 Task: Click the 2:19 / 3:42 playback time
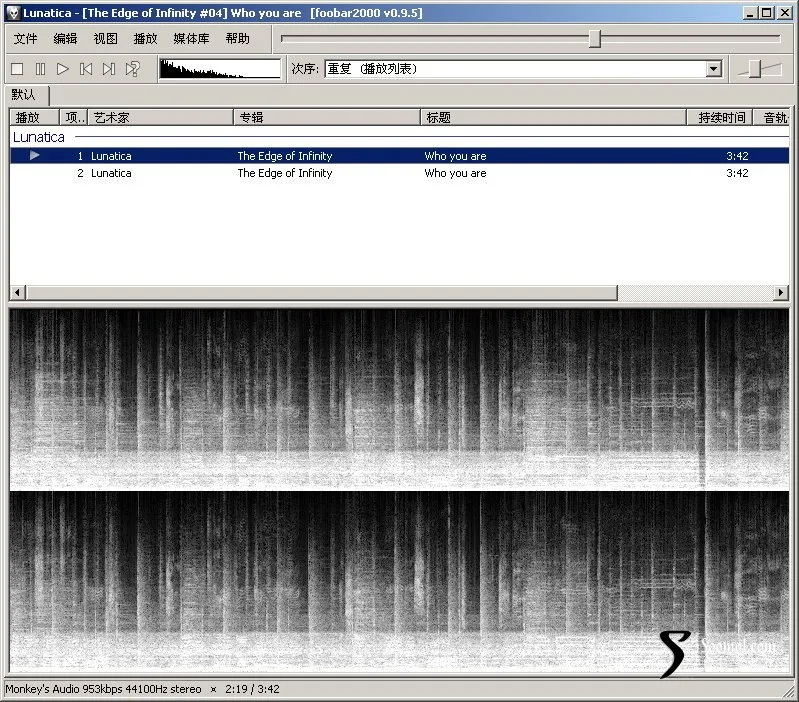pyautogui.click(x=252, y=689)
